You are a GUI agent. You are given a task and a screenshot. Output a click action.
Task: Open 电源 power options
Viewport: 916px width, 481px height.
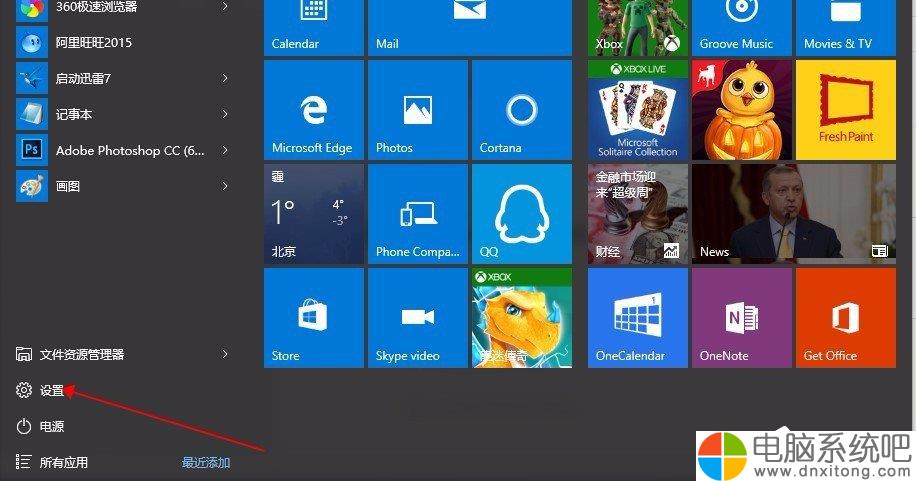tap(40, 426)
